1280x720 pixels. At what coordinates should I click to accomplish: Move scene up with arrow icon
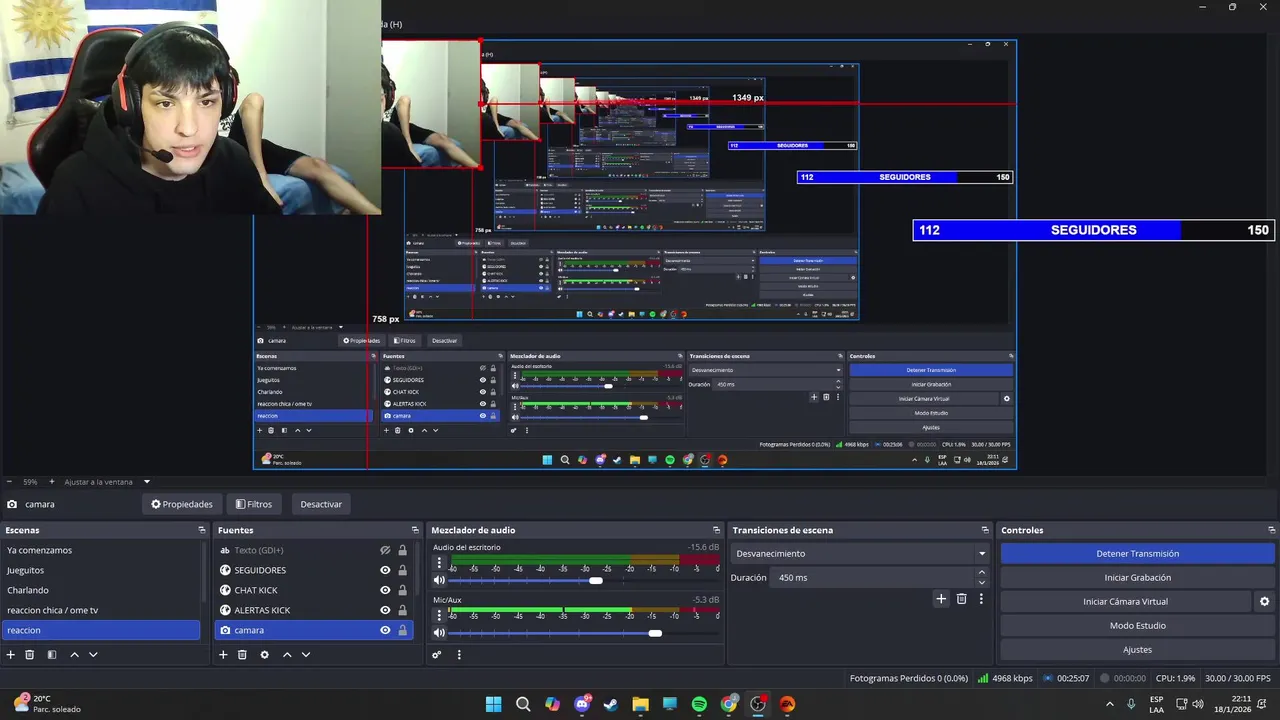tap(74, 655)
